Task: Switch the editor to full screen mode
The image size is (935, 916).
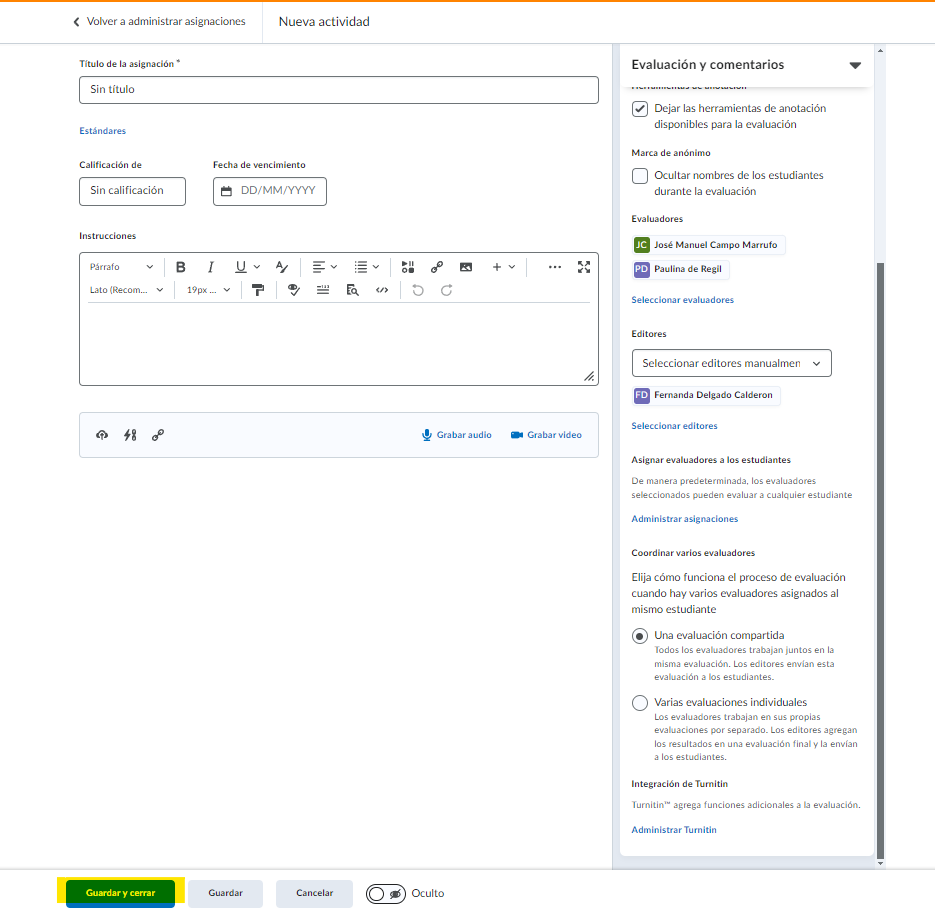Action: pos(584,267)
